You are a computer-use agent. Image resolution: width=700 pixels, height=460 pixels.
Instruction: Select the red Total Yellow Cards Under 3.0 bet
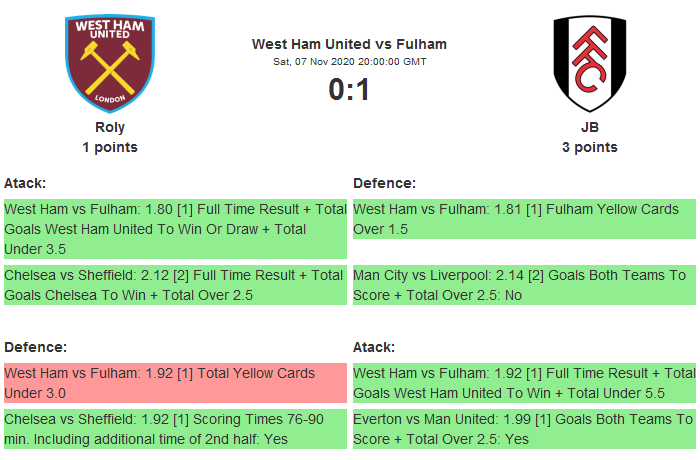pos(174,383)
